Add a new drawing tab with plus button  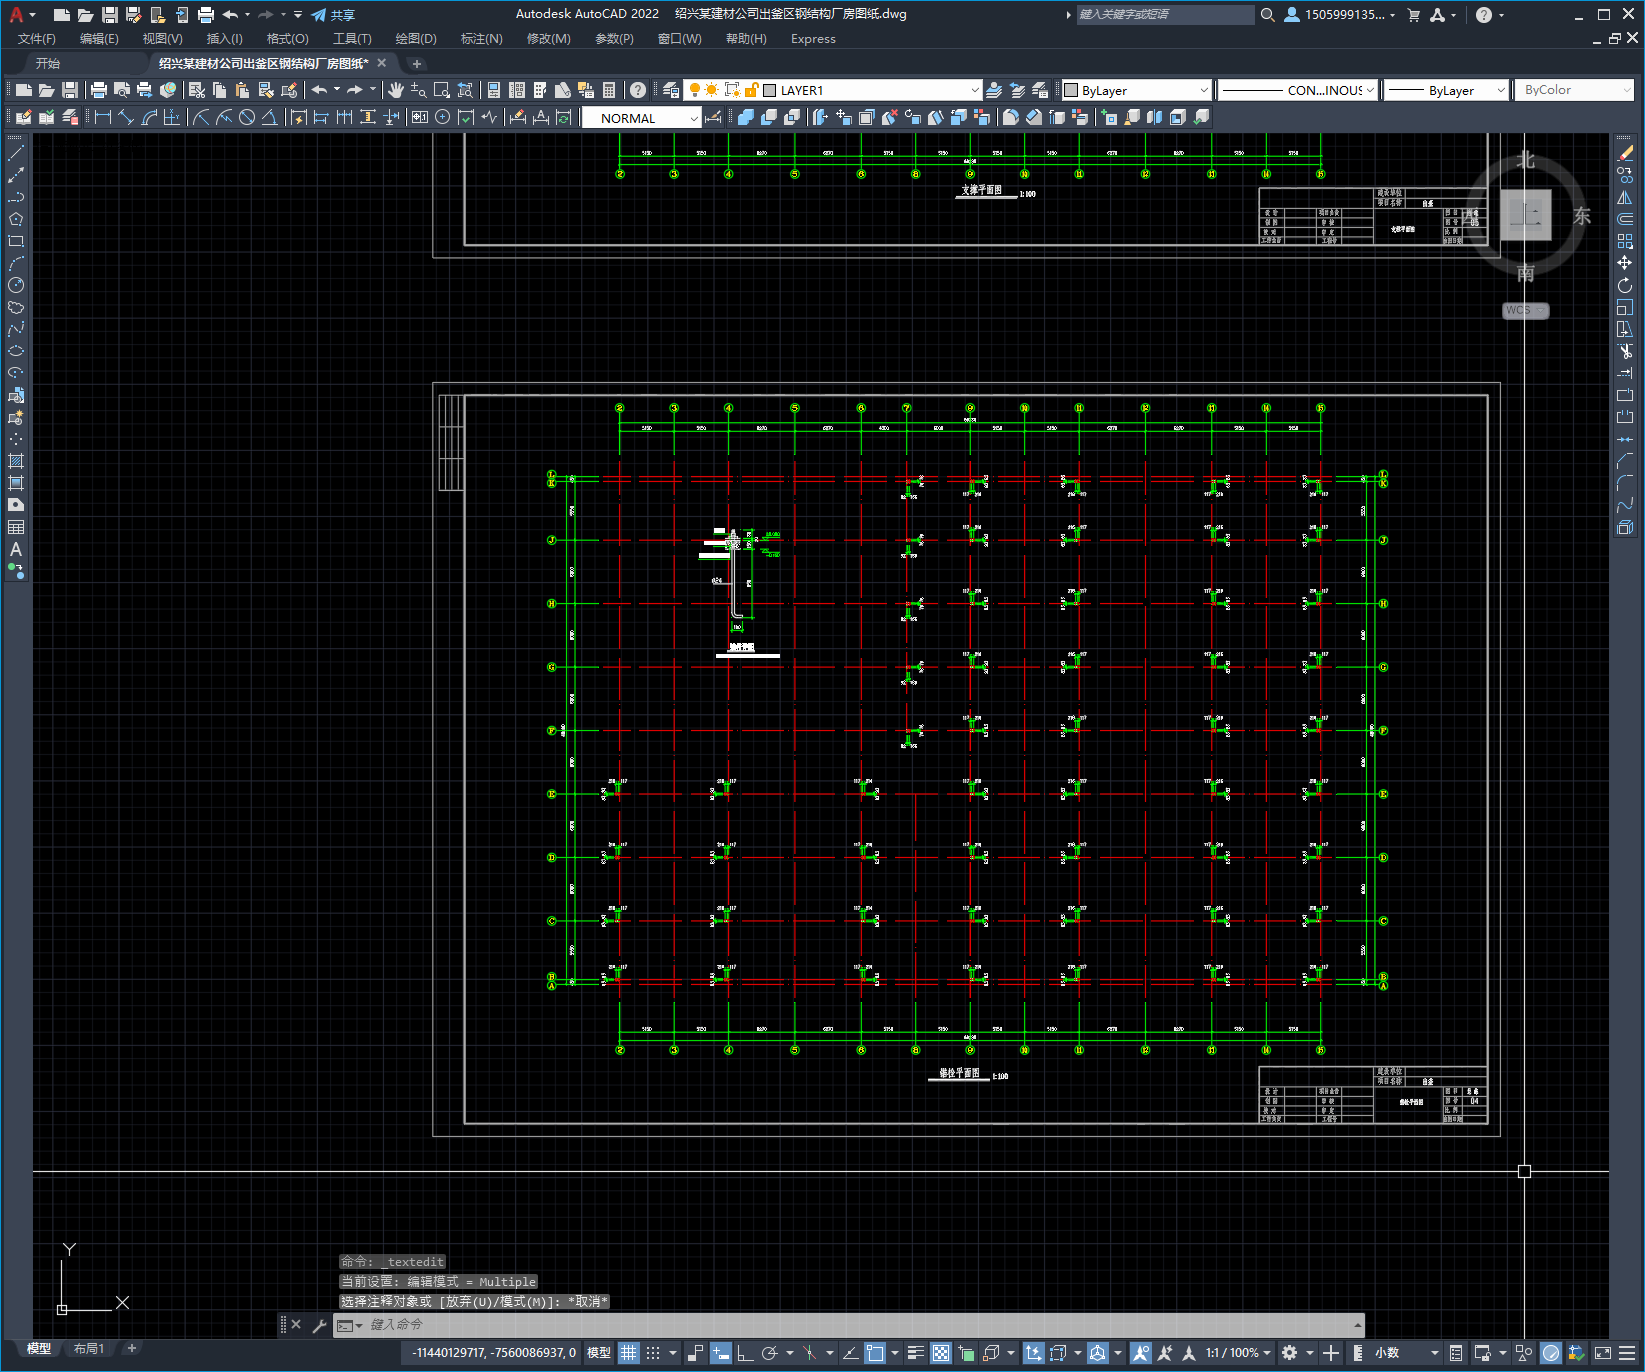pos(417,63)
